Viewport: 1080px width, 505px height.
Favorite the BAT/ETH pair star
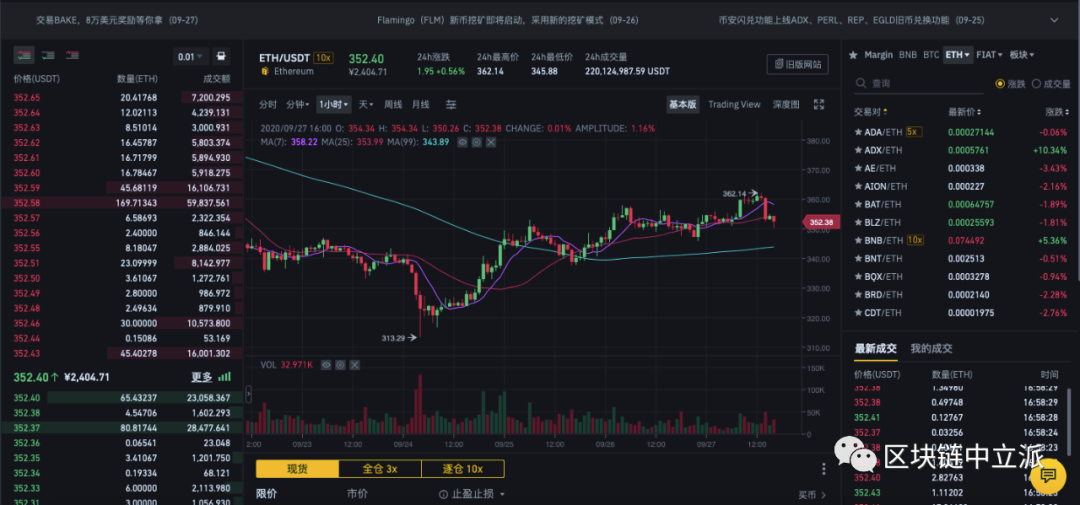coord(858,204)
